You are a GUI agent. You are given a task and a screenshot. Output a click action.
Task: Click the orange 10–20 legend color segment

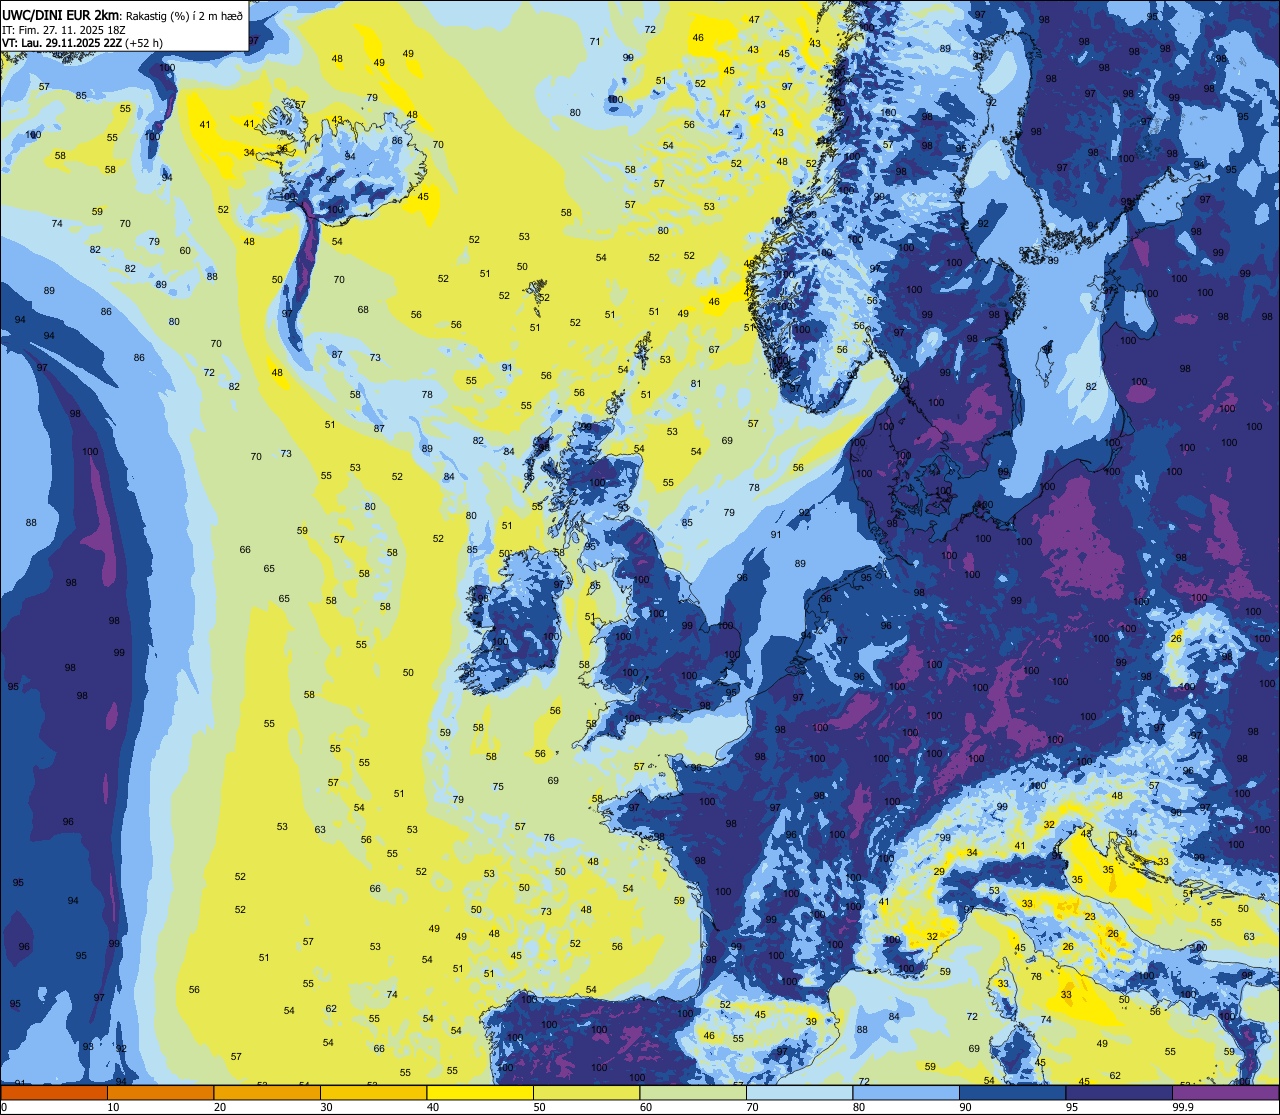click(x=160, y=1093)
